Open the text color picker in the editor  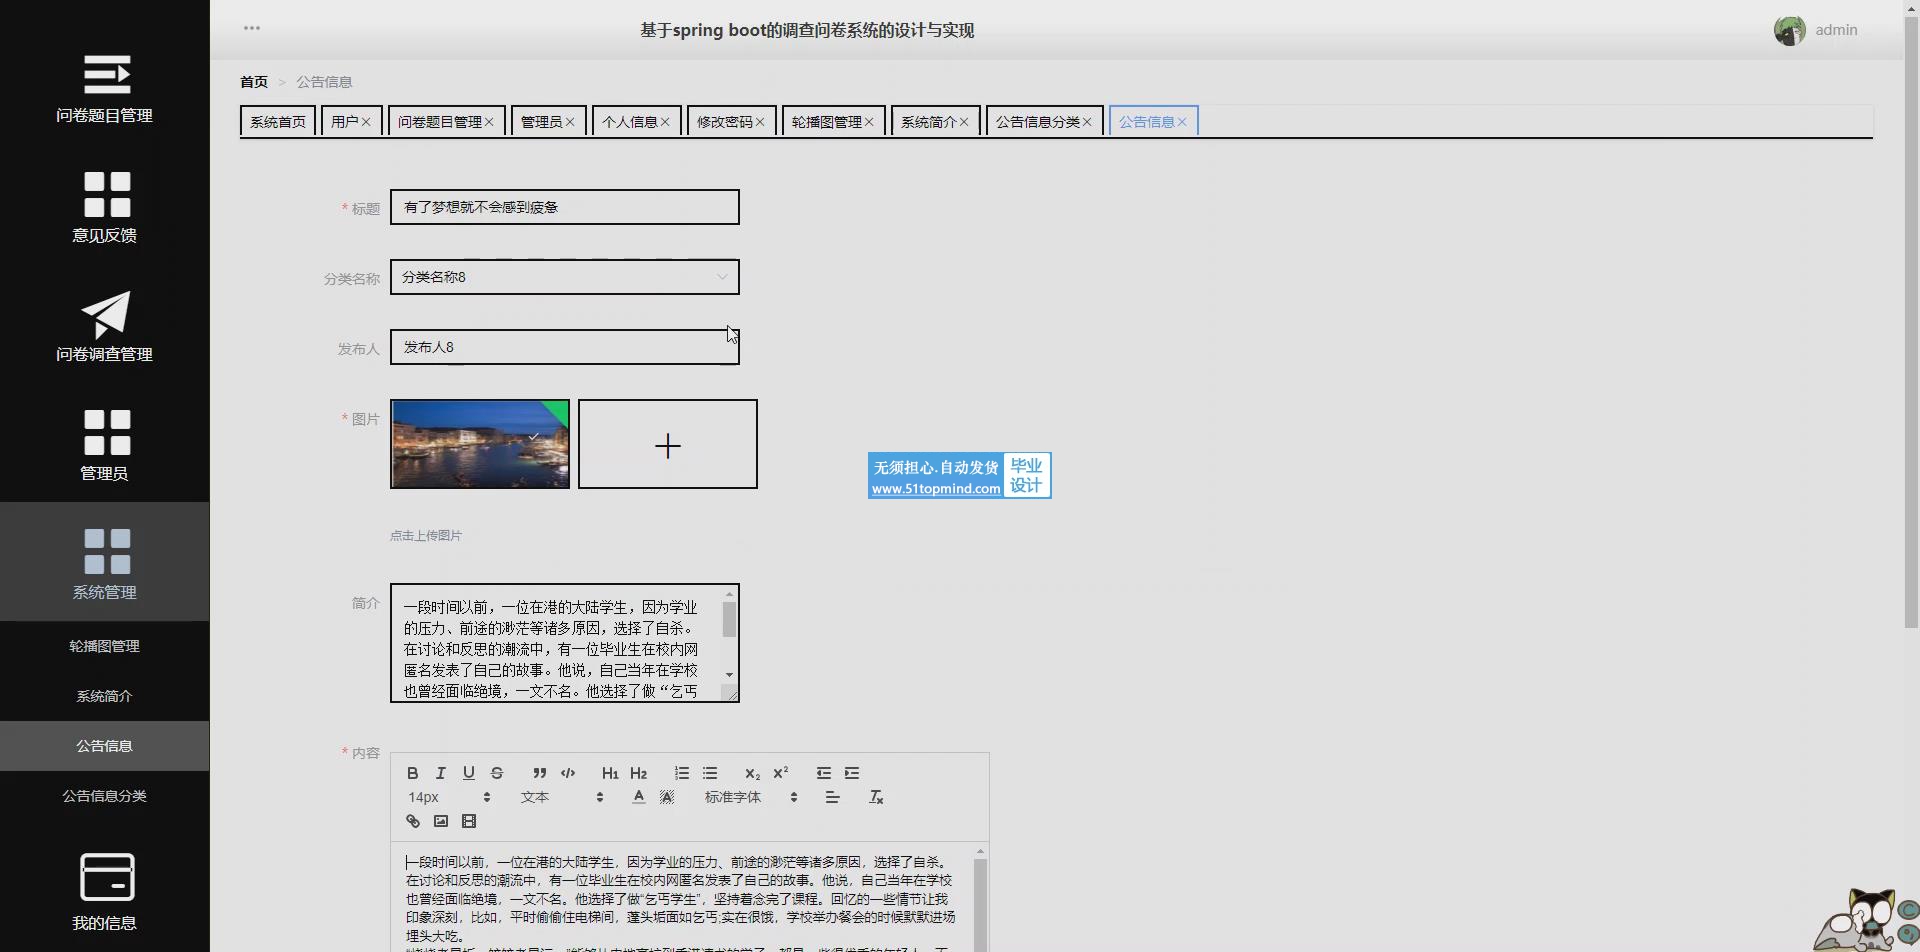click(x=638, y=797)
